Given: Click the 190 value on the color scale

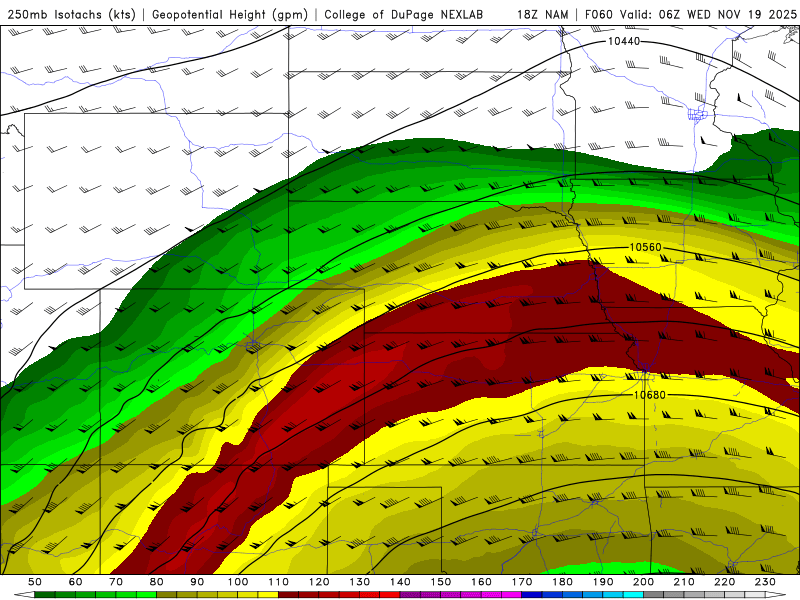Looking at the screenshot, I should pos(603,582).
